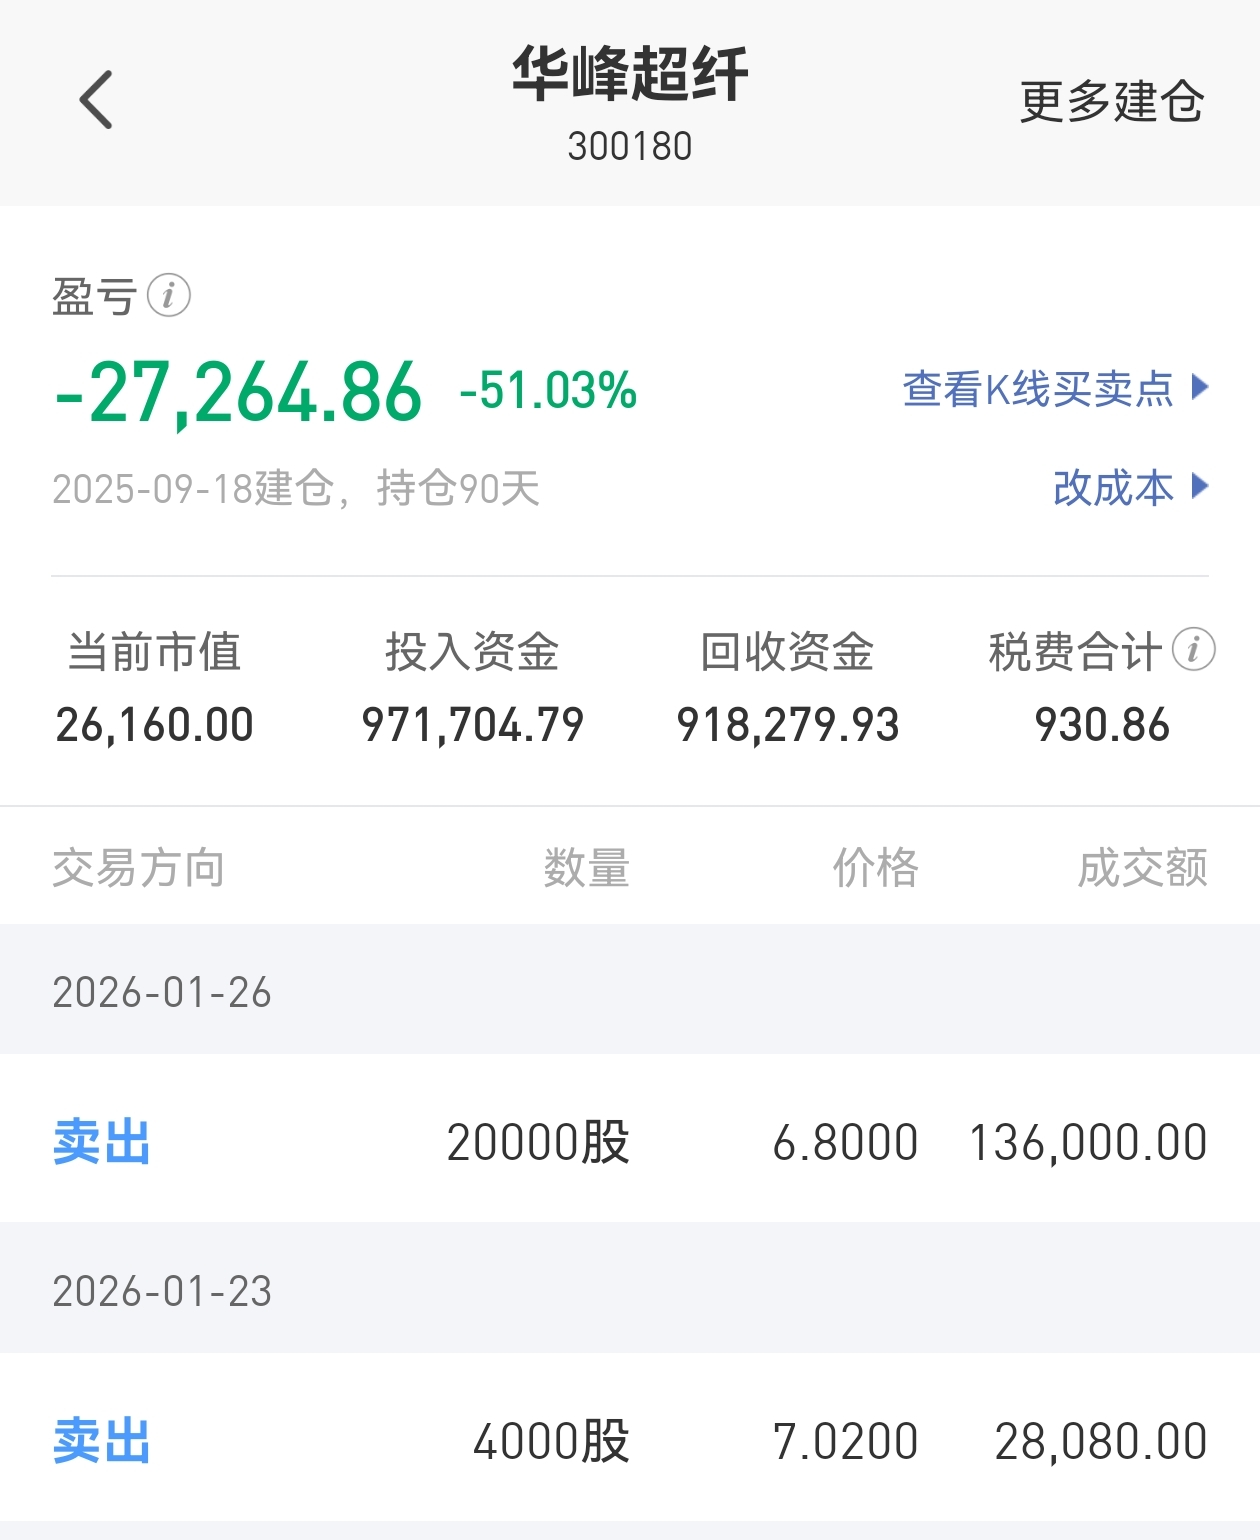Image resolution: width=1260 pixels, height=1540 pixels.
Task: Tap the 数量 column header
Action: pos(587,868)
